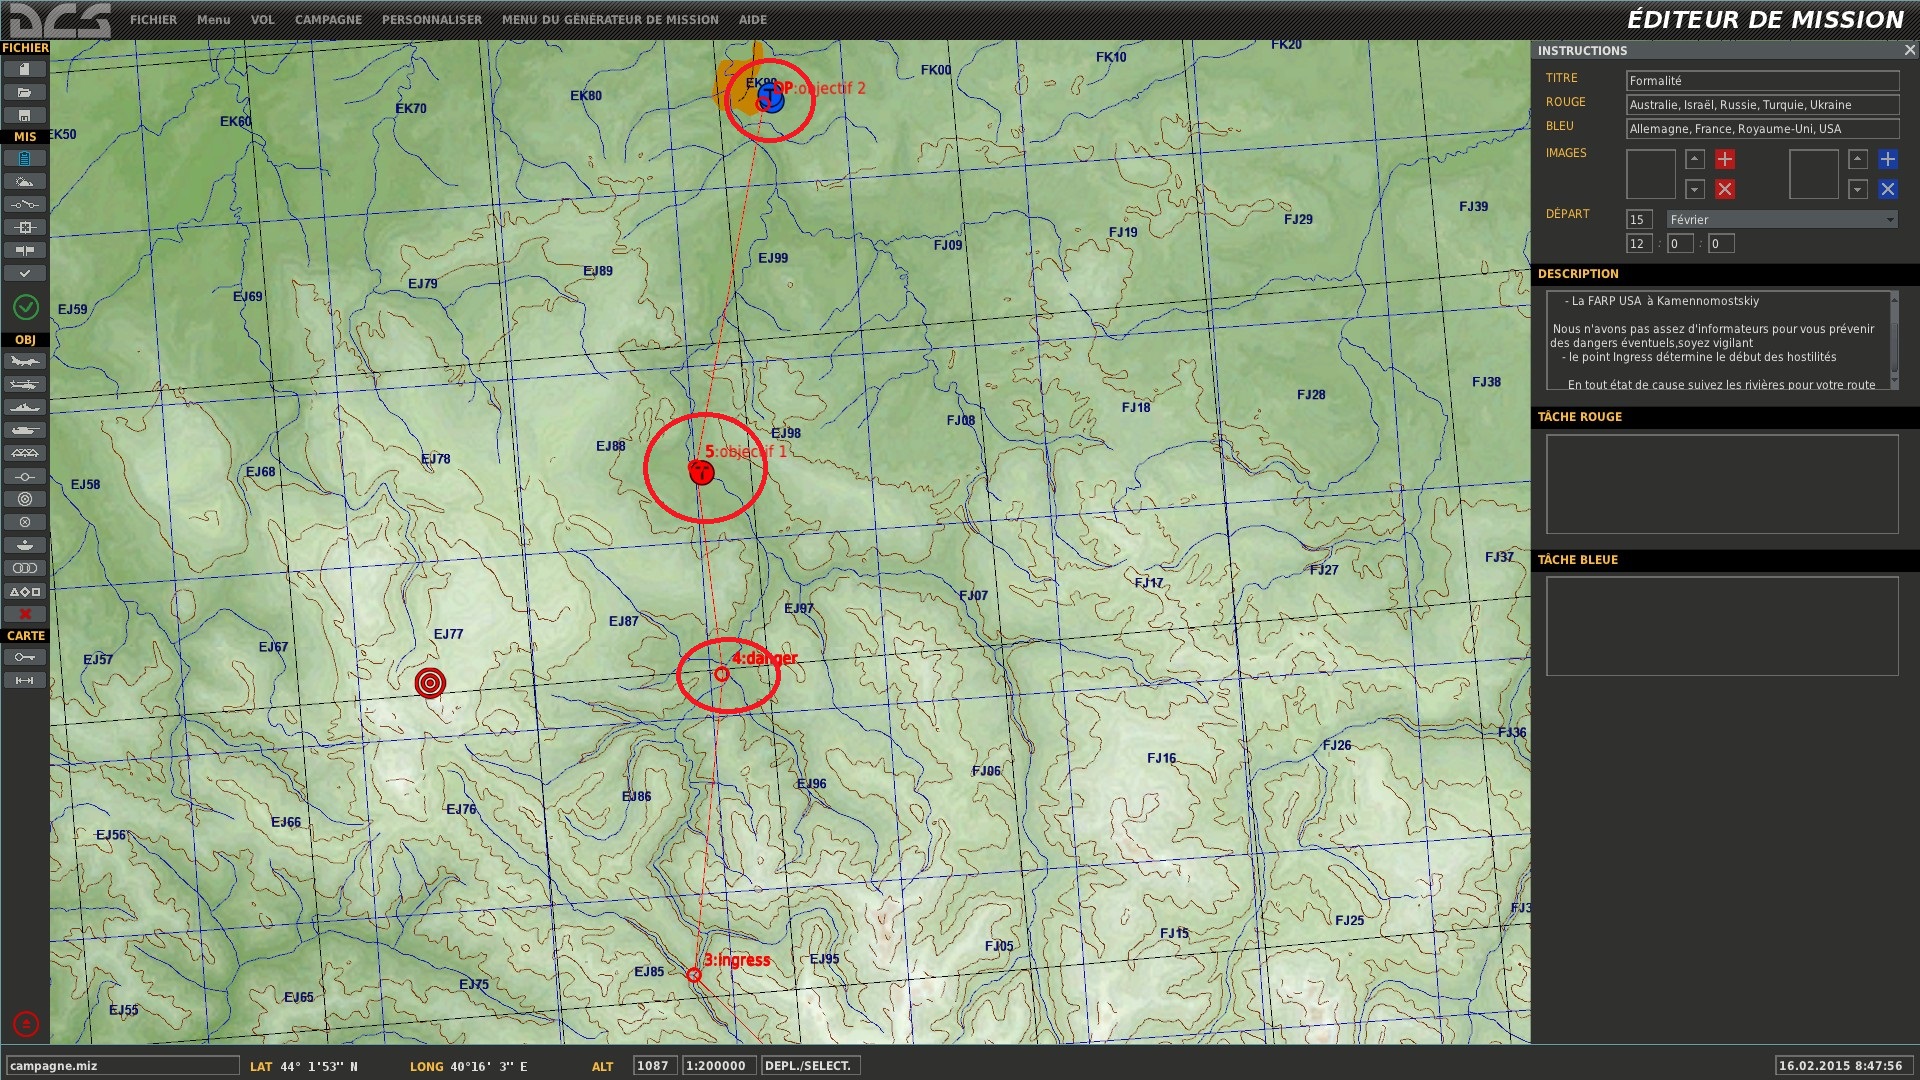
Task: Click campagne.miz filename in status bar
Action: tap(122, 1066)
